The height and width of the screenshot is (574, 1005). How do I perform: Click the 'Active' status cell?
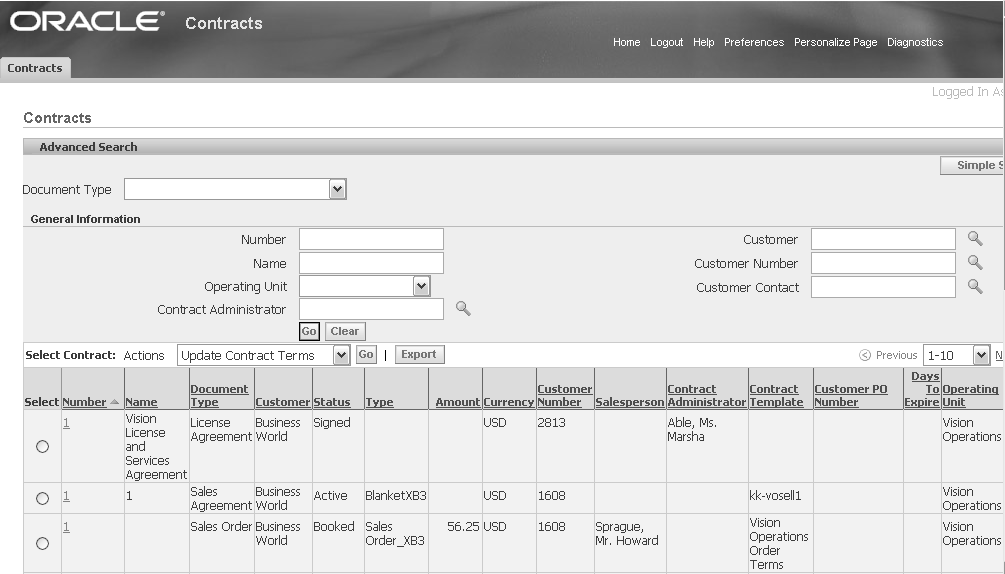(x=330, y=496)
